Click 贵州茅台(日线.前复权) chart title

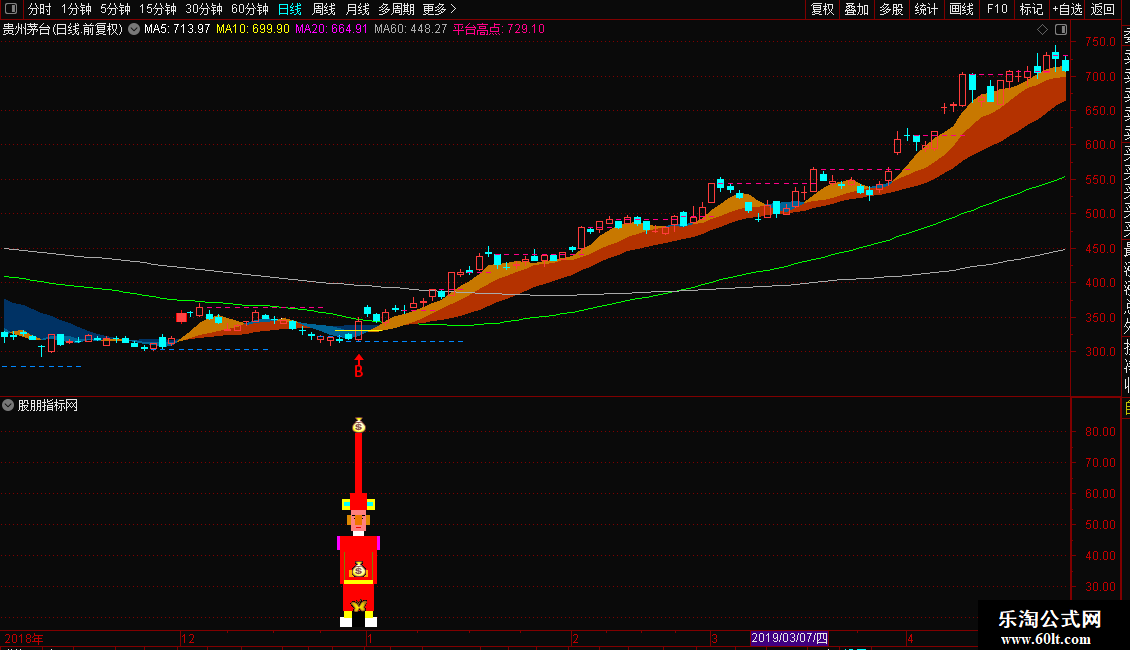(63, 30)
